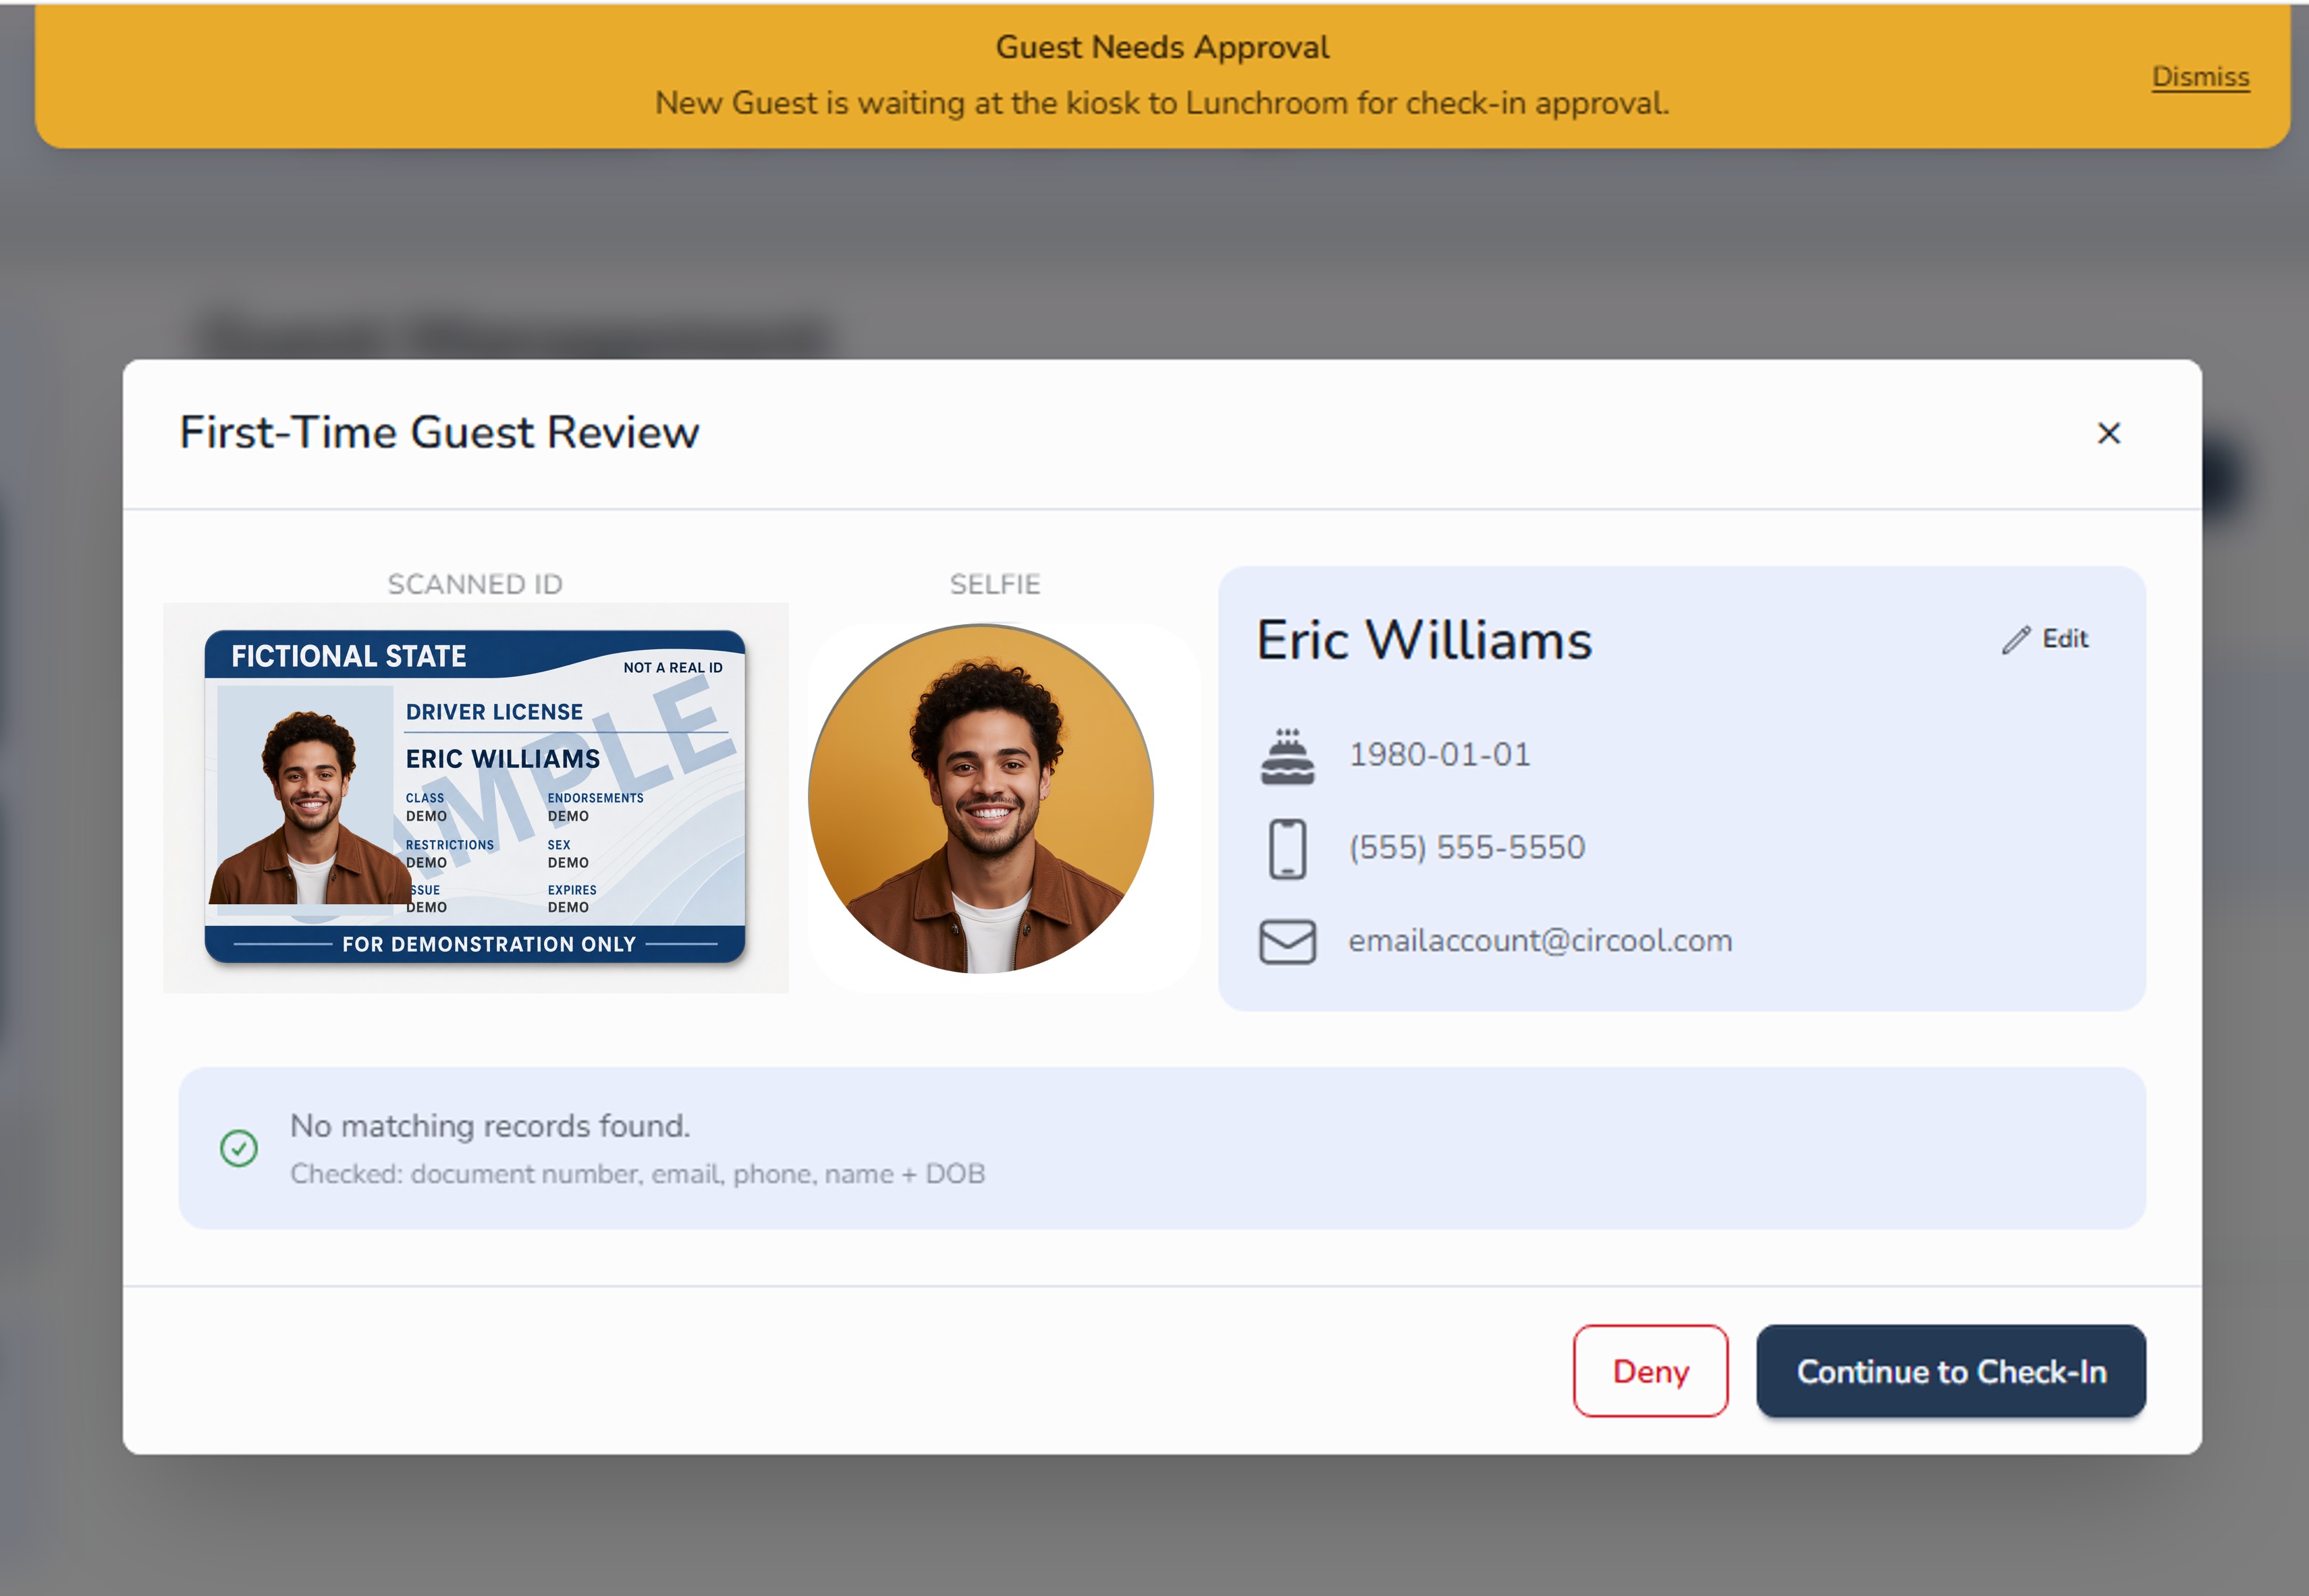Select phone number (555) 555-5550
This screenshot has height=1596, width=2309.
tap(1467, 848)
